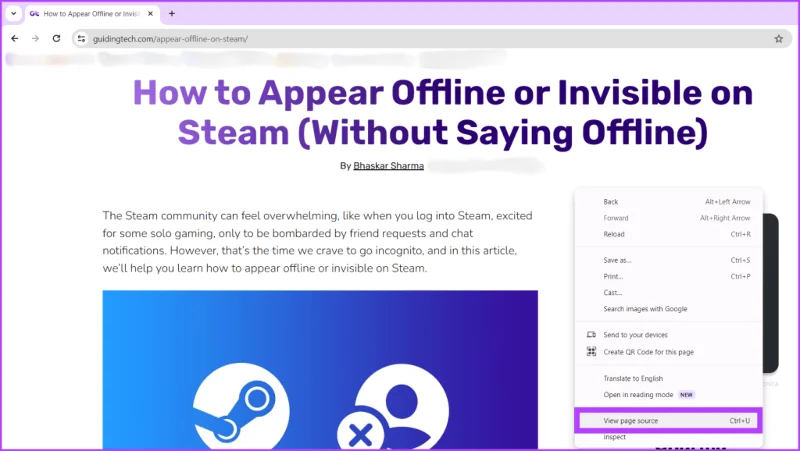Image resolution: width=800 pixels, height=451 pixels.
Task: Expand the tab search dropdown arrow
Action: click(14, 14)
